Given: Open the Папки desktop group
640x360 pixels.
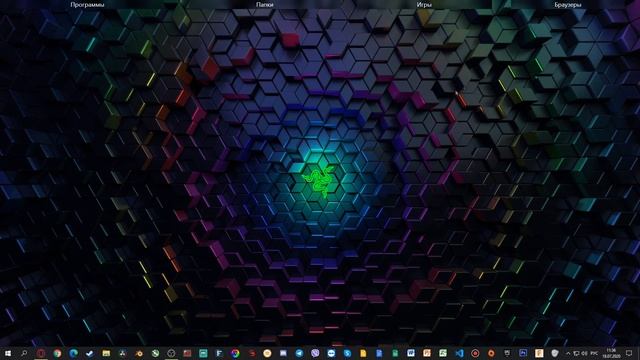Looking at the screenshot, I should tap(264, 5).
